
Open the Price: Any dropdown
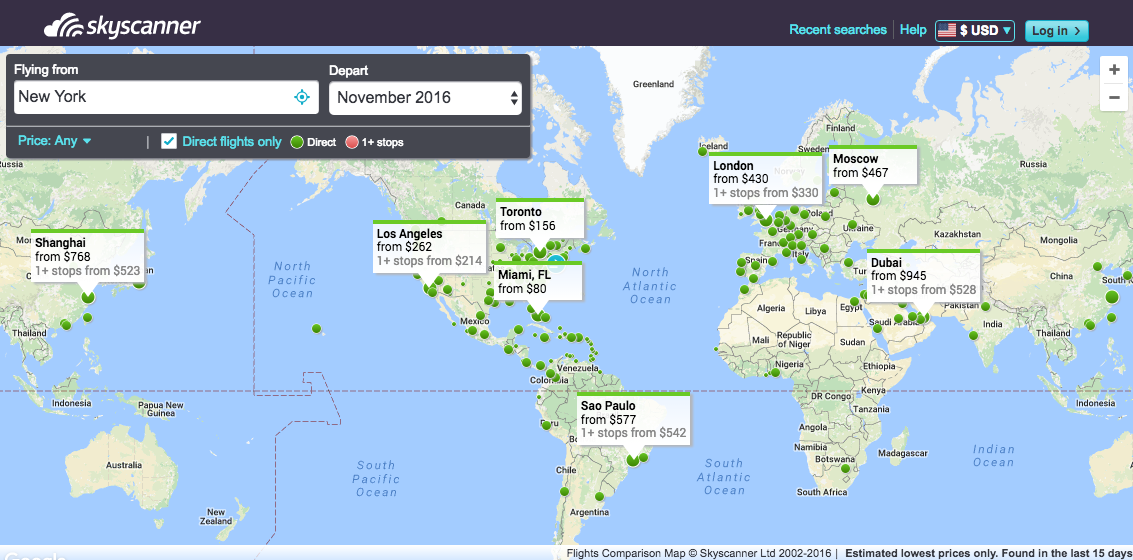click(x=55, y=141)
